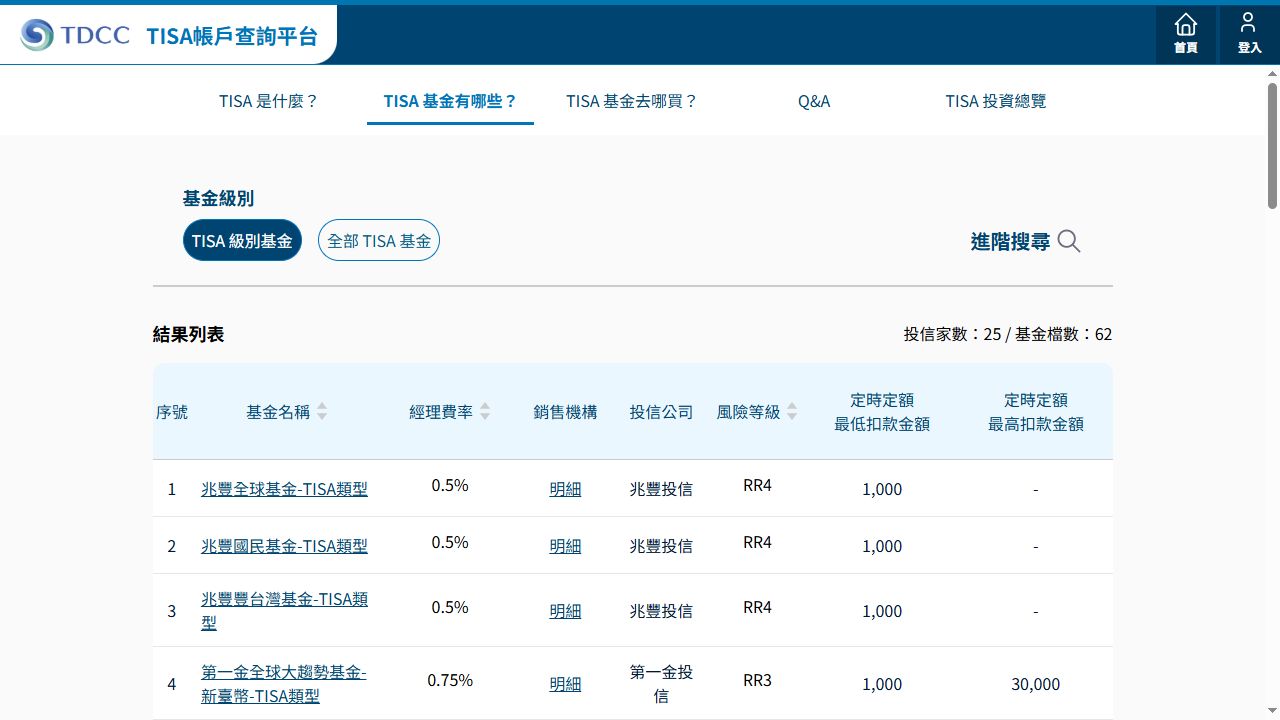Viewport: 1280px width, 720px height.
Task: Click the 投信公司 column header
Action: 661,412
